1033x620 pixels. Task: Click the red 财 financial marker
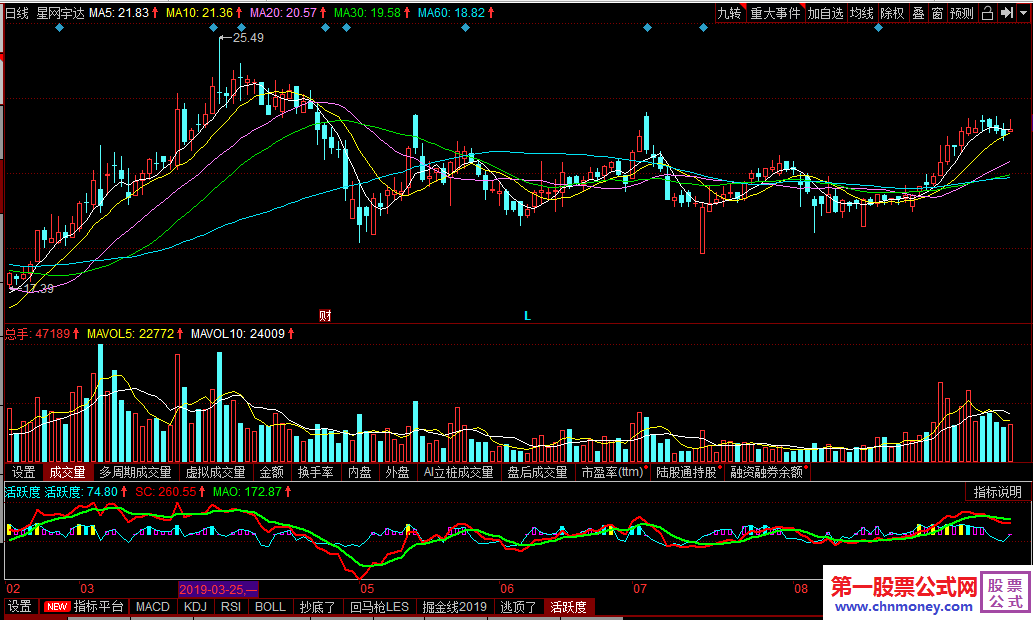point(325,316)
